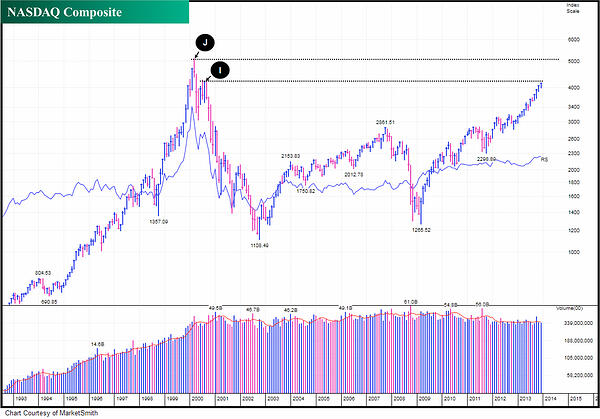Click the NASDAQ Composite chart title
The width and height of the screenshot is (600, 419).
coord(64,12)
